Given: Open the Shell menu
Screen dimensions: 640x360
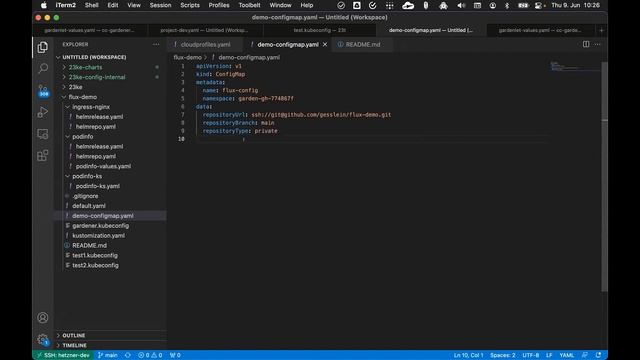Looking at the screenshot, I should pyautogui.click(x=91, y=5).
